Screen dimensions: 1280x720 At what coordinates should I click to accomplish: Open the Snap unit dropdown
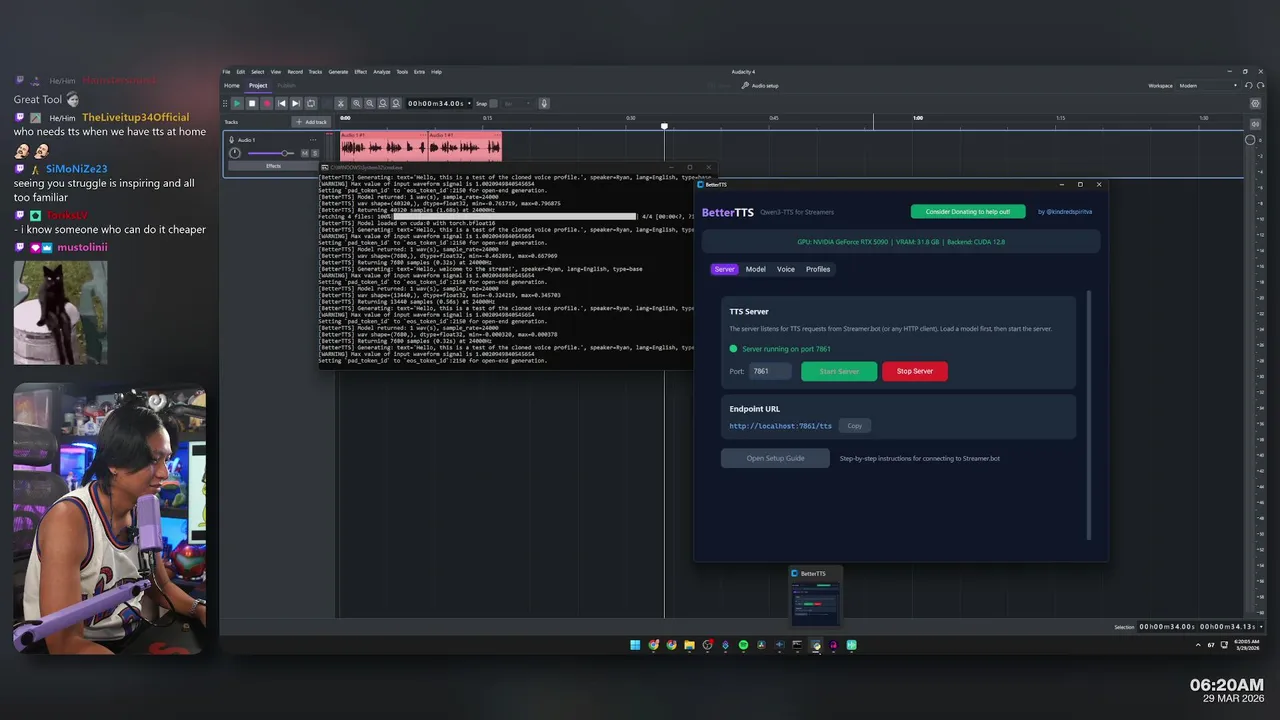click(517, 103)
